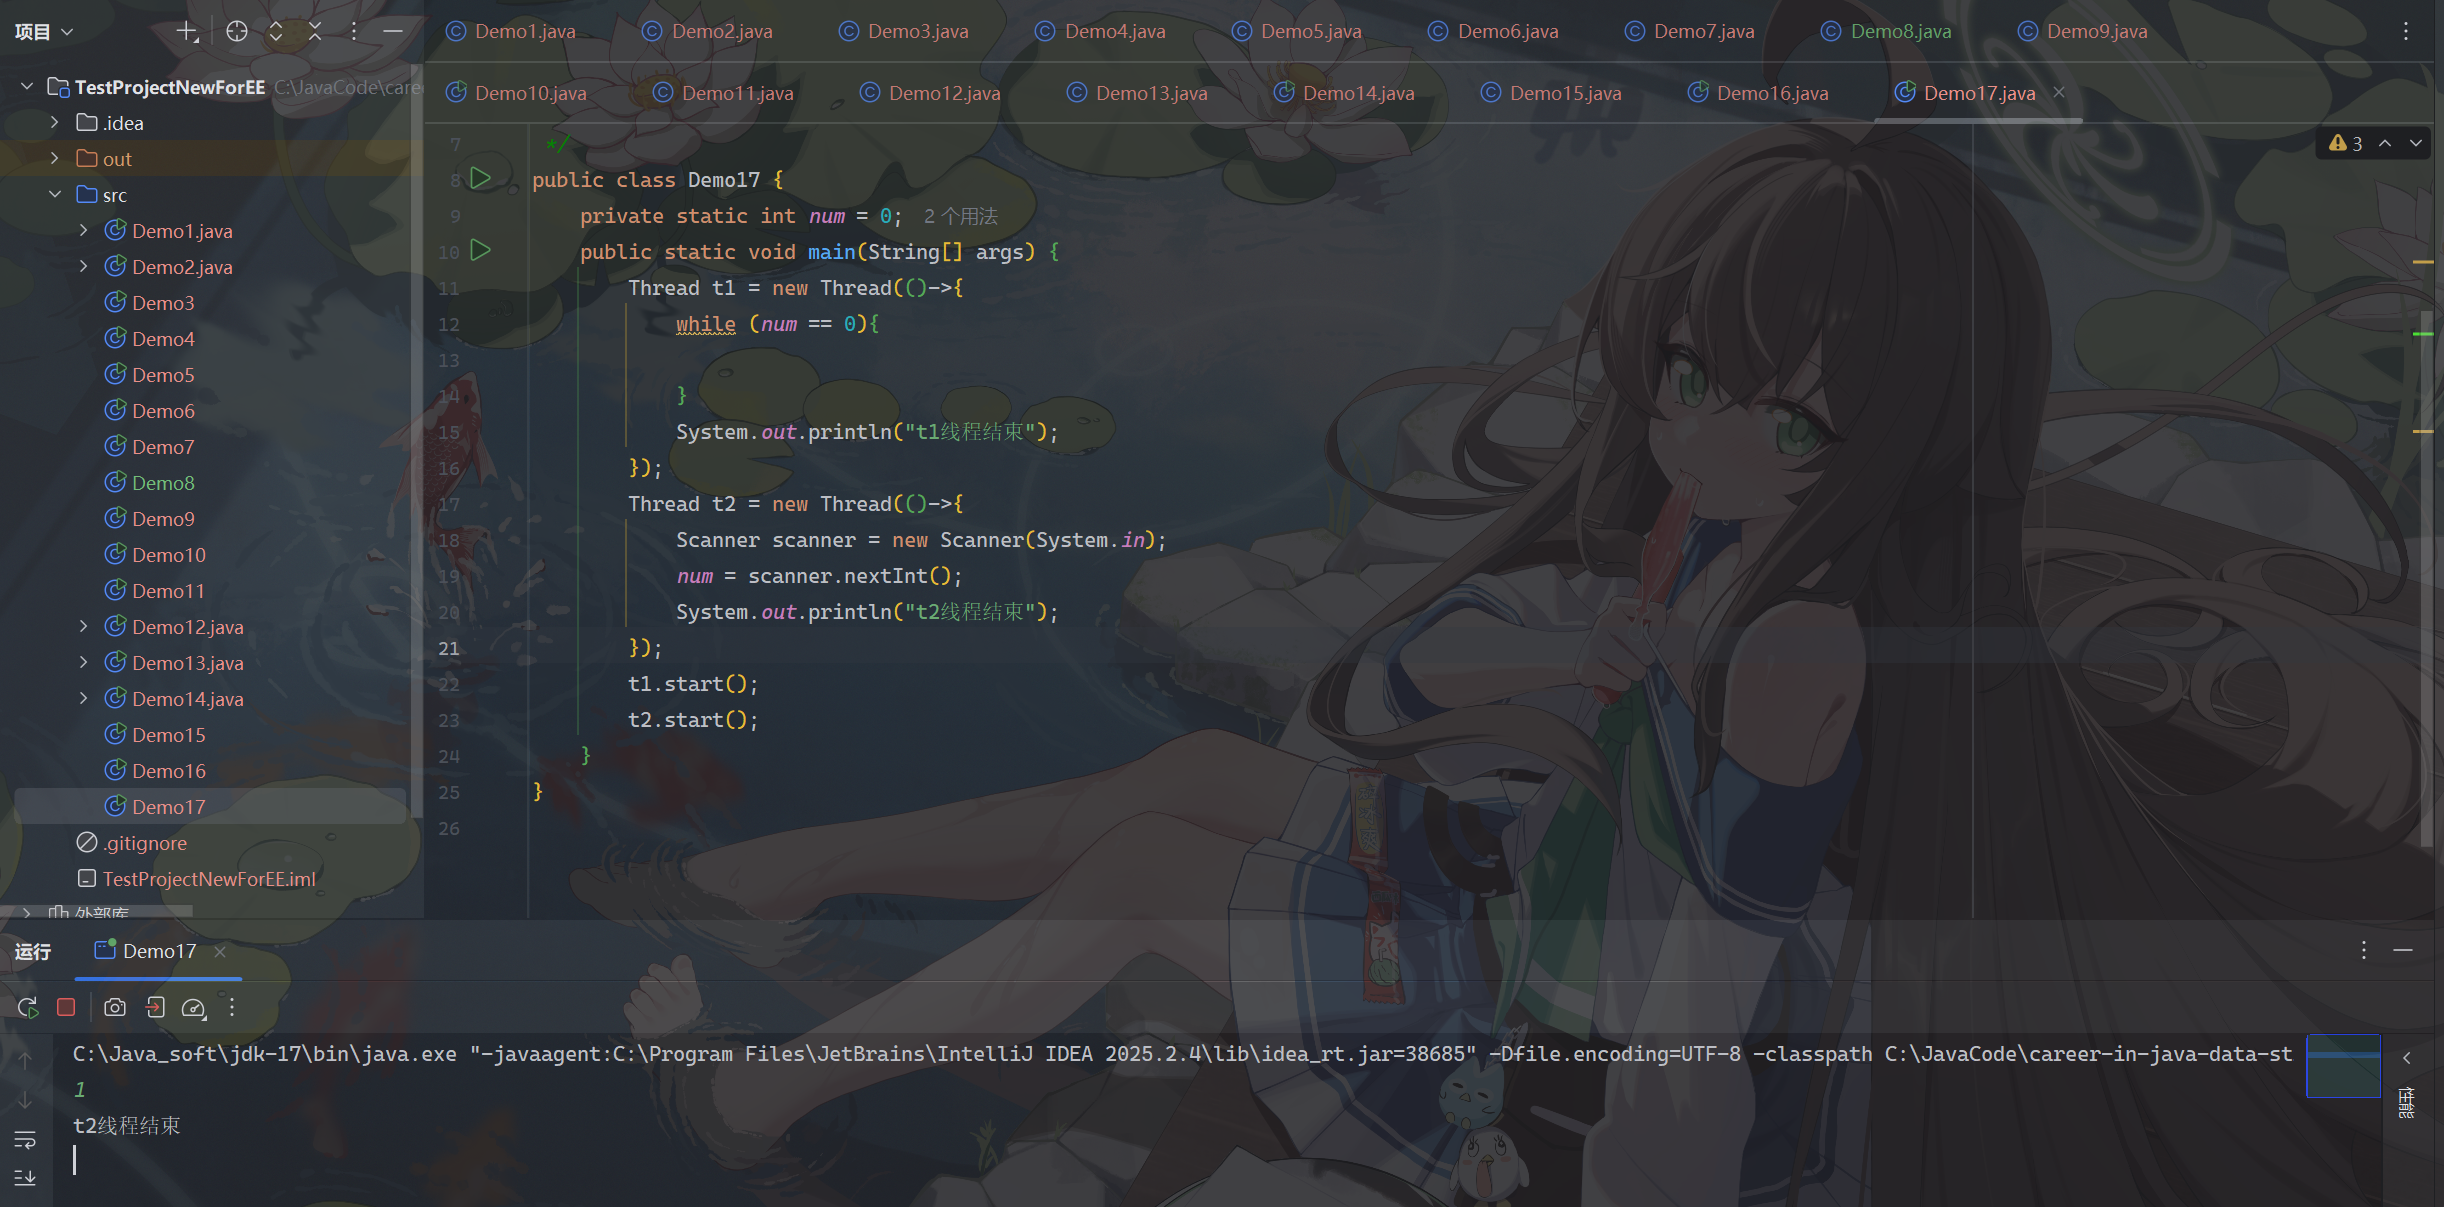Take a thread dump with the camera icon
This screenshot has width=2444, height=1207.
[x=113, y=1007]
